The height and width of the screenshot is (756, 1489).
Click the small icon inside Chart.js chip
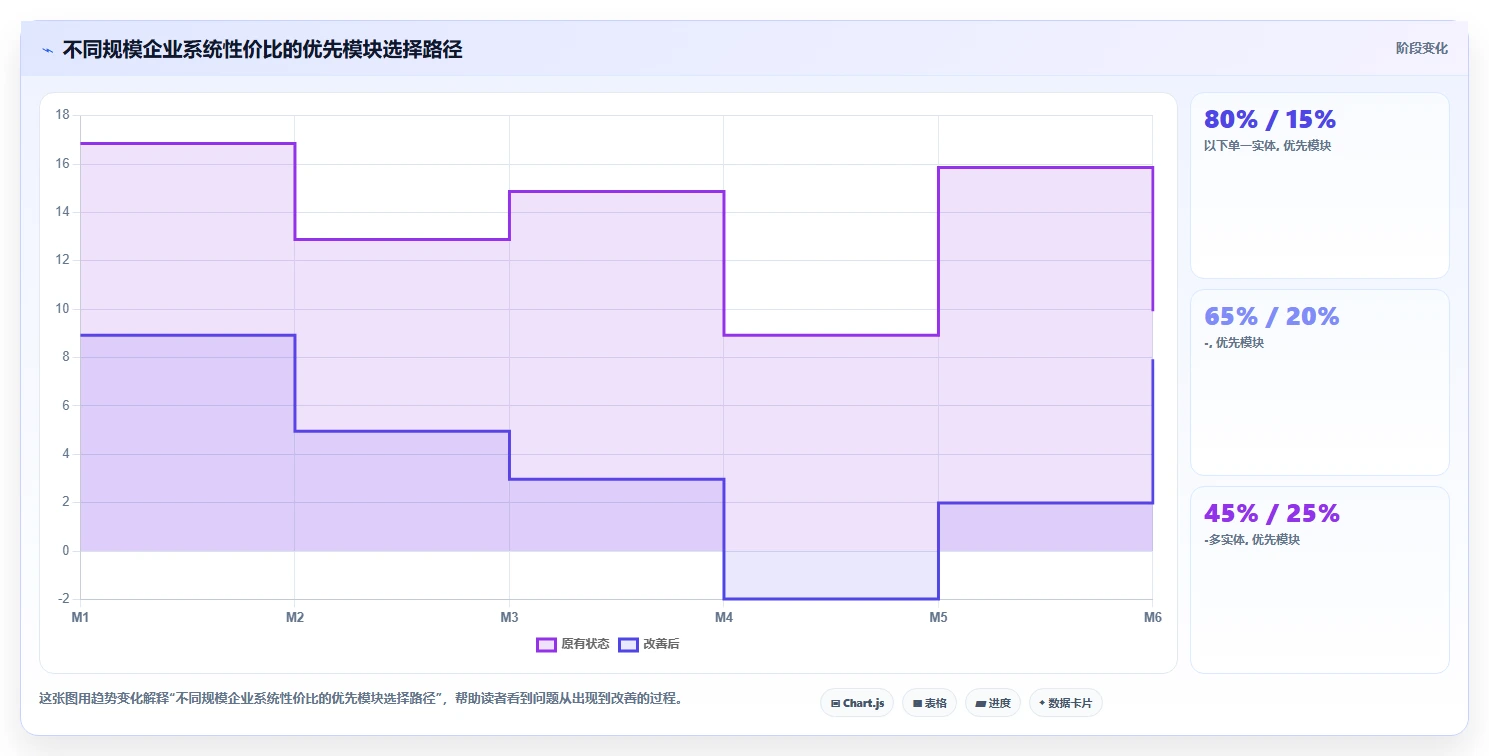point(835,704)
